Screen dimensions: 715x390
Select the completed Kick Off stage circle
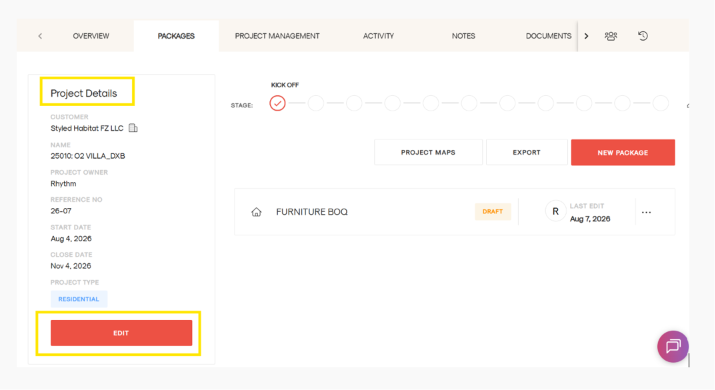277,103
